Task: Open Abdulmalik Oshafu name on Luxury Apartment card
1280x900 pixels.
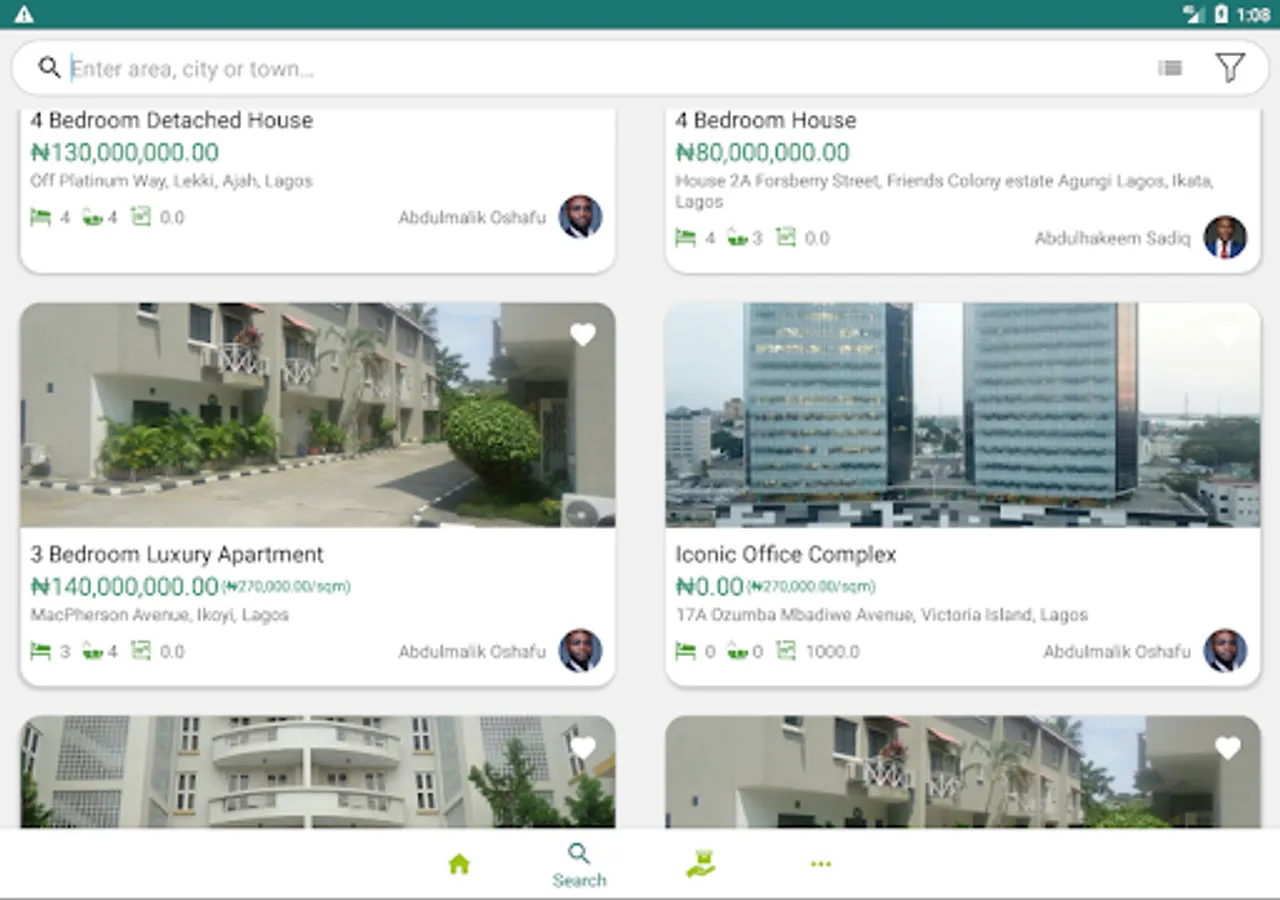Action: [472, 651]
